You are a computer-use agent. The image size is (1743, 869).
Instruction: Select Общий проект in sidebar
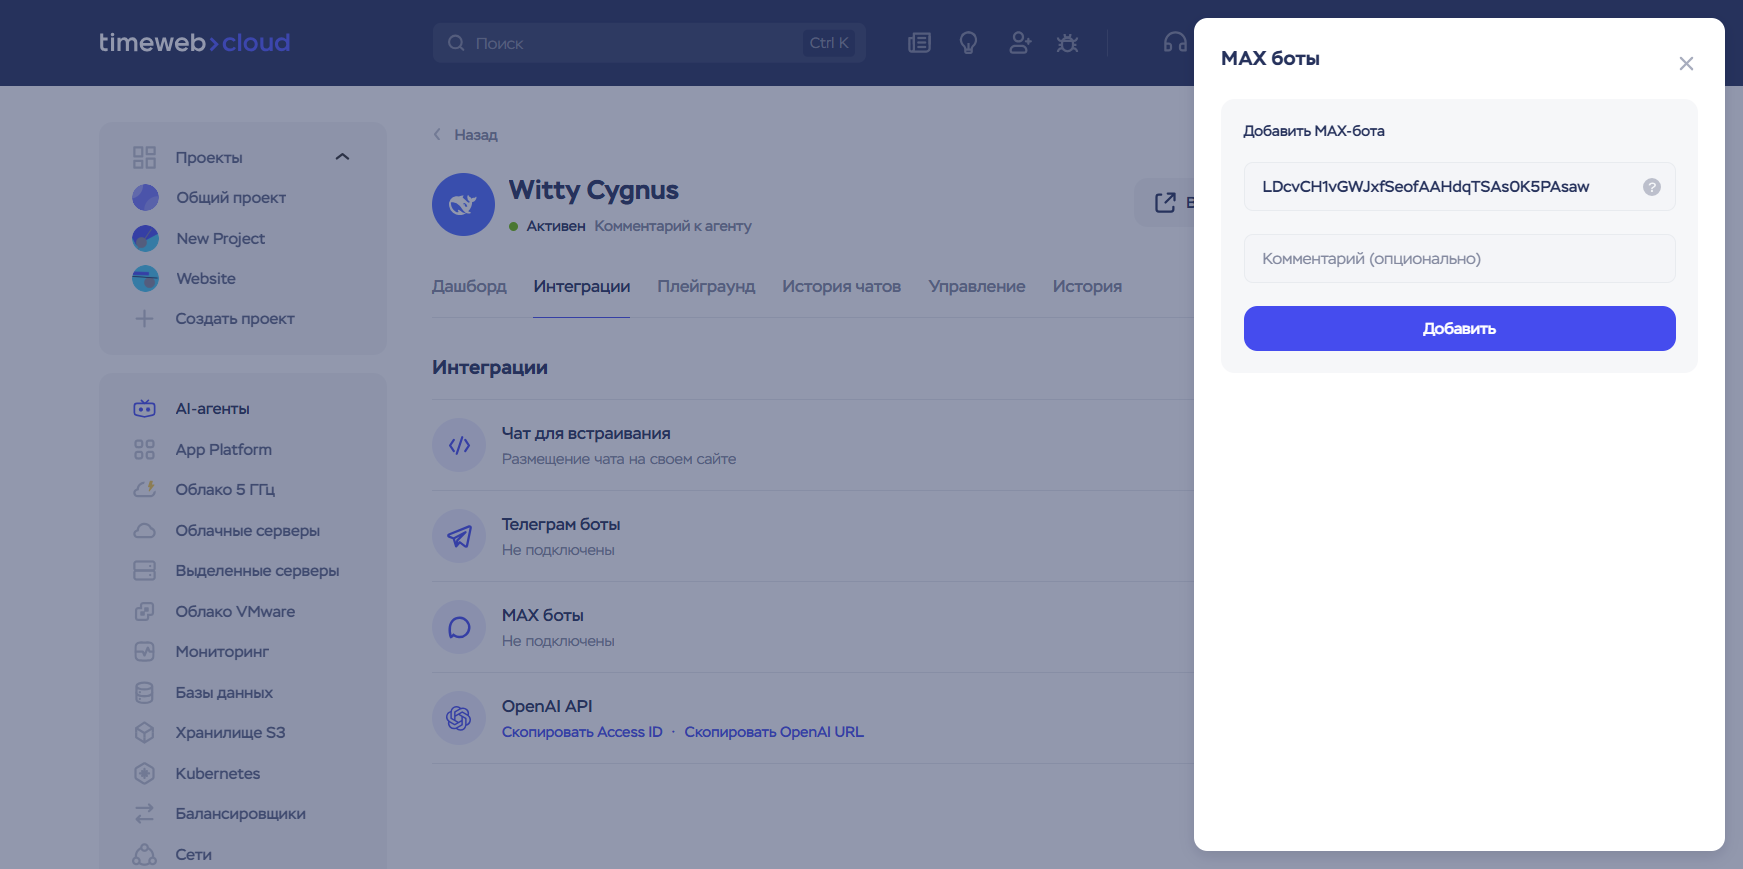click(231, 198)
